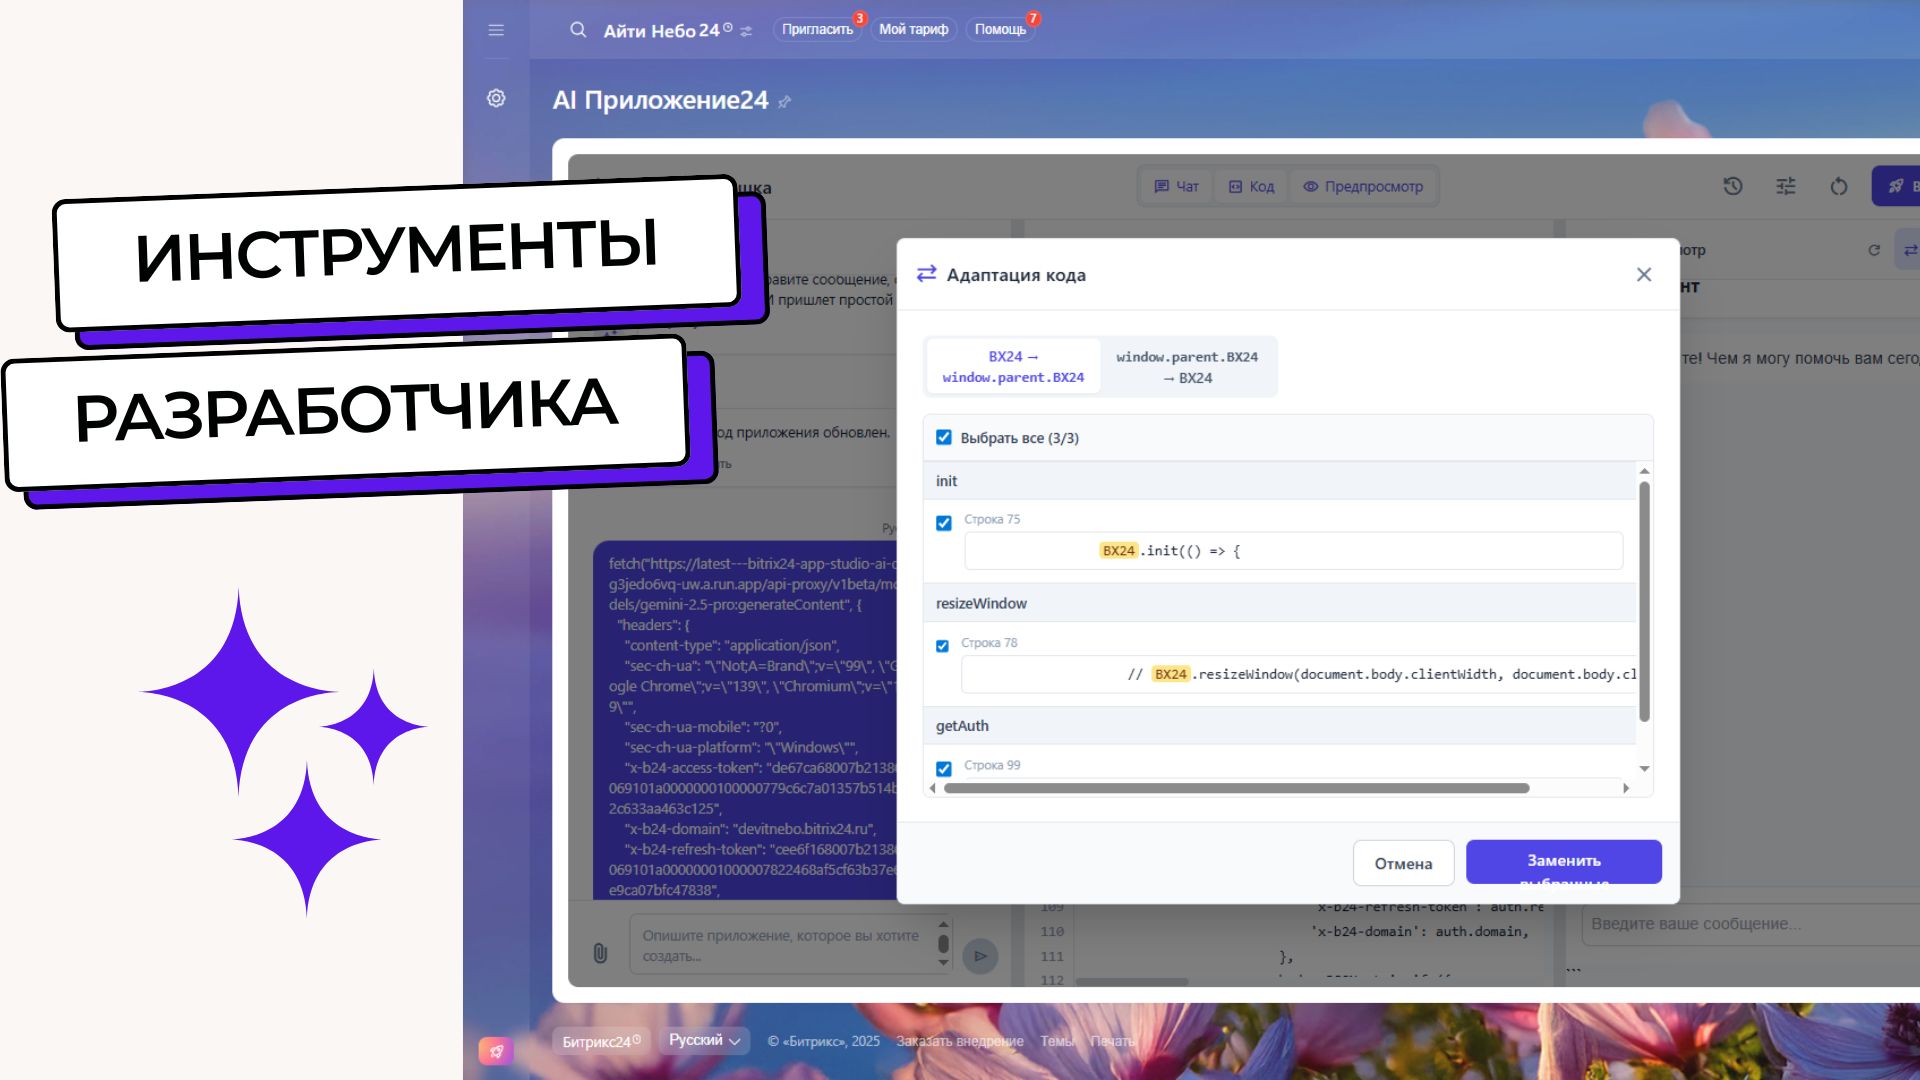Toggle the Выбрать все checkbox
Viewport: 1920px width, 1080px height.
point(944,437)
